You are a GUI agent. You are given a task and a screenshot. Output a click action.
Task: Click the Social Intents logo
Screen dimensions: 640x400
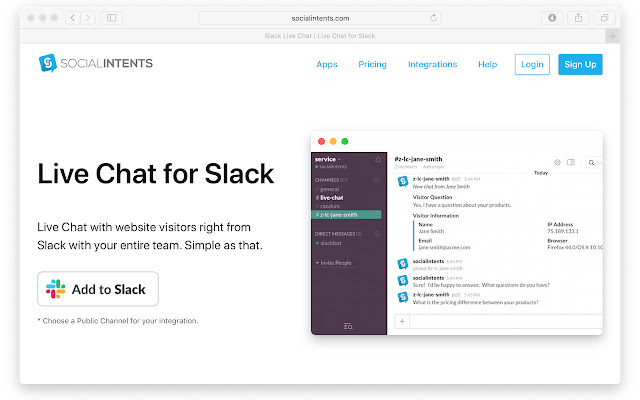coord(96,63)
